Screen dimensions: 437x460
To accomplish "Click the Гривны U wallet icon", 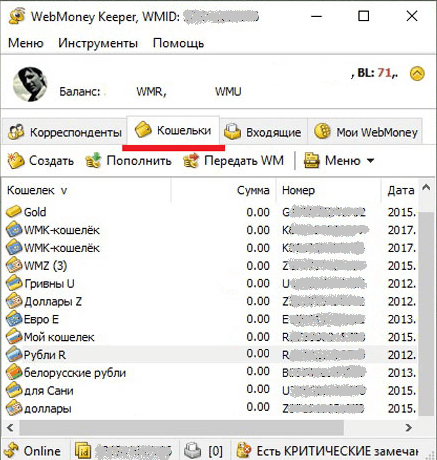I will (14, 283).
